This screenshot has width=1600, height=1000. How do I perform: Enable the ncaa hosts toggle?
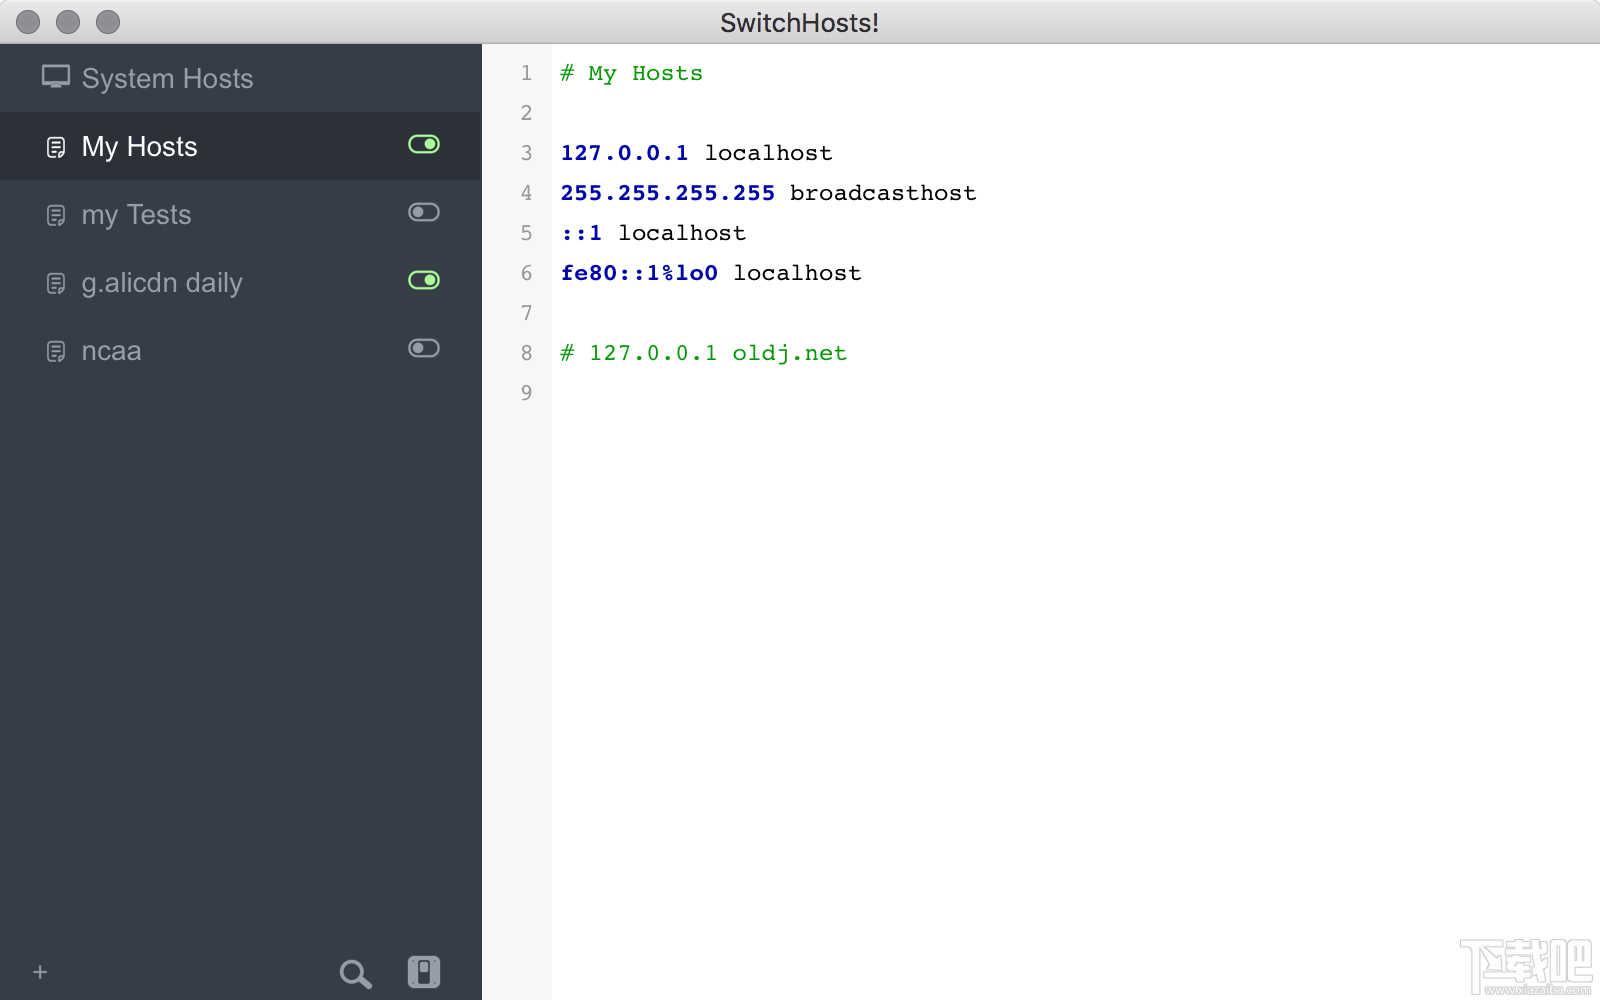coord(424,348)
